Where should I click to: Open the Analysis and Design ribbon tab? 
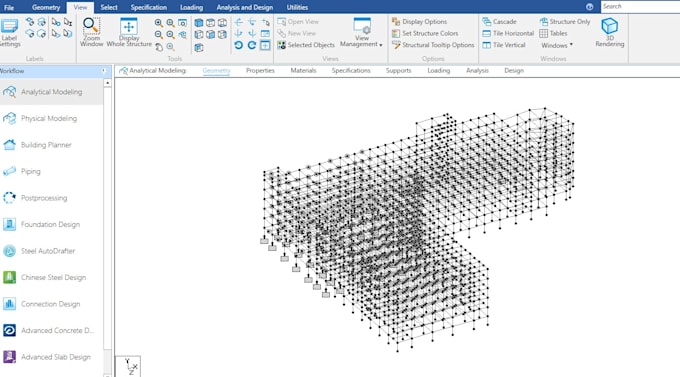pyautogui.click(x=245, y=7)
